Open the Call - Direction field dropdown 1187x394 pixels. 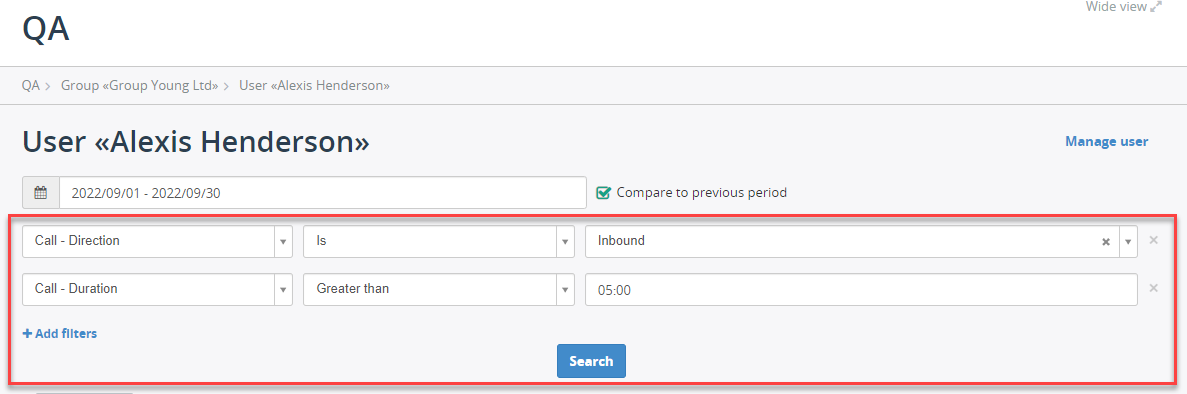157,241
